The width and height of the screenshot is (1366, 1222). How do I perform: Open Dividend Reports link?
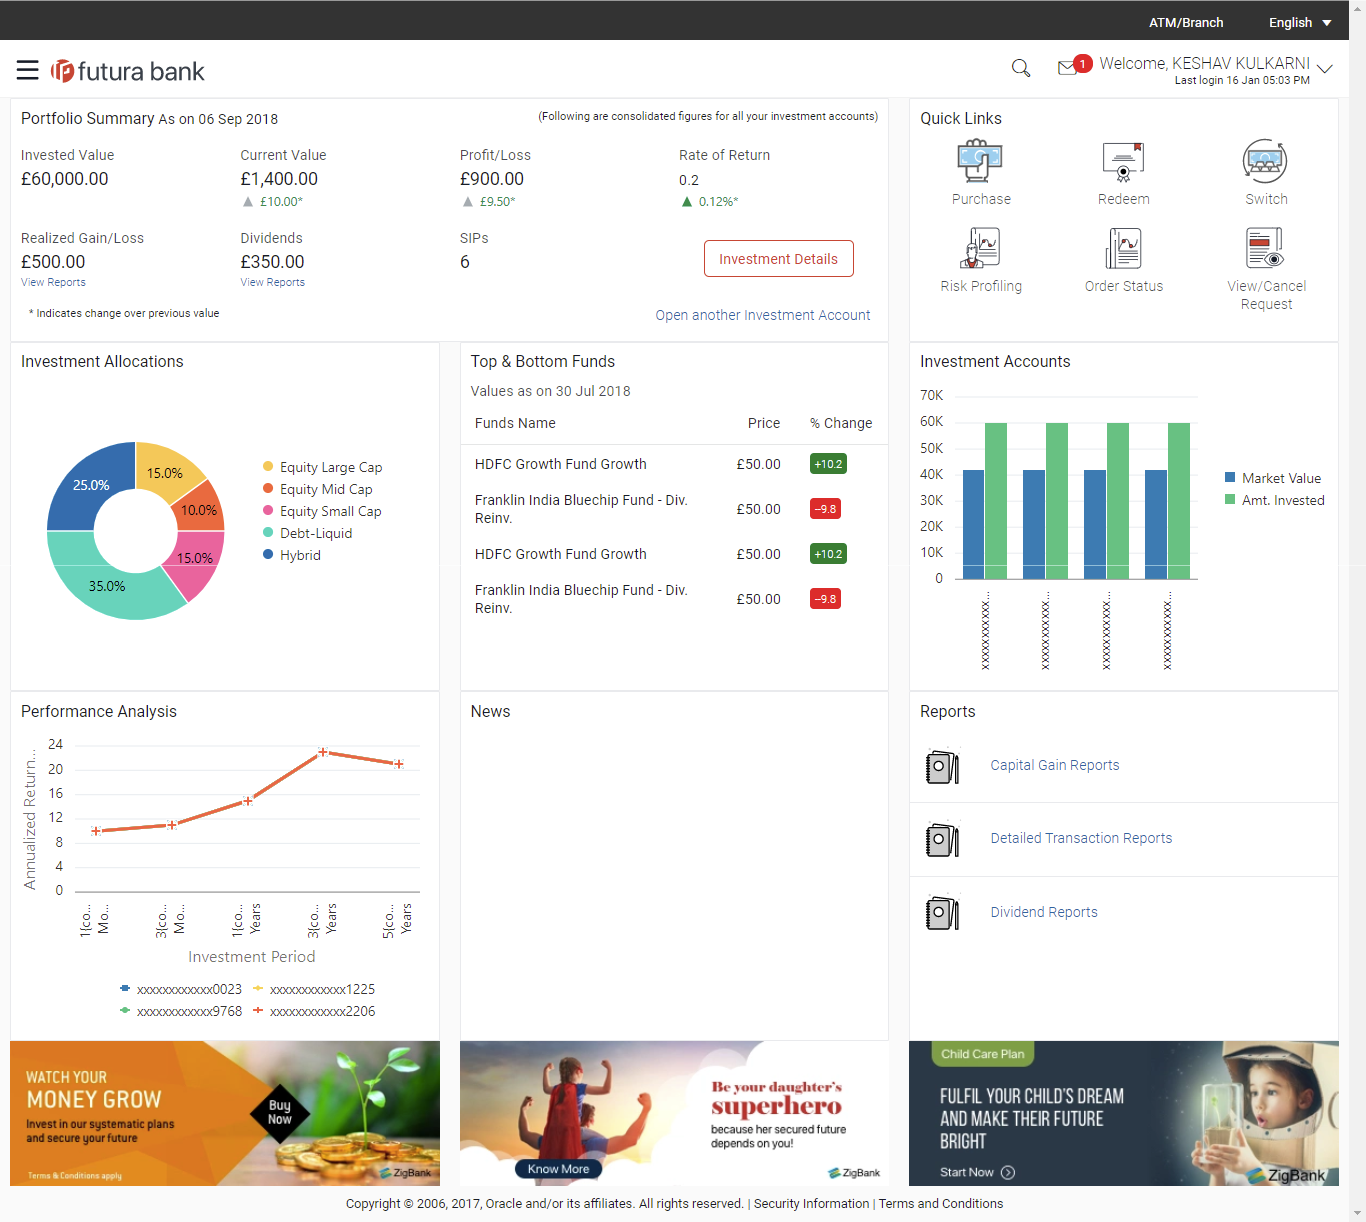(1044, 912)
